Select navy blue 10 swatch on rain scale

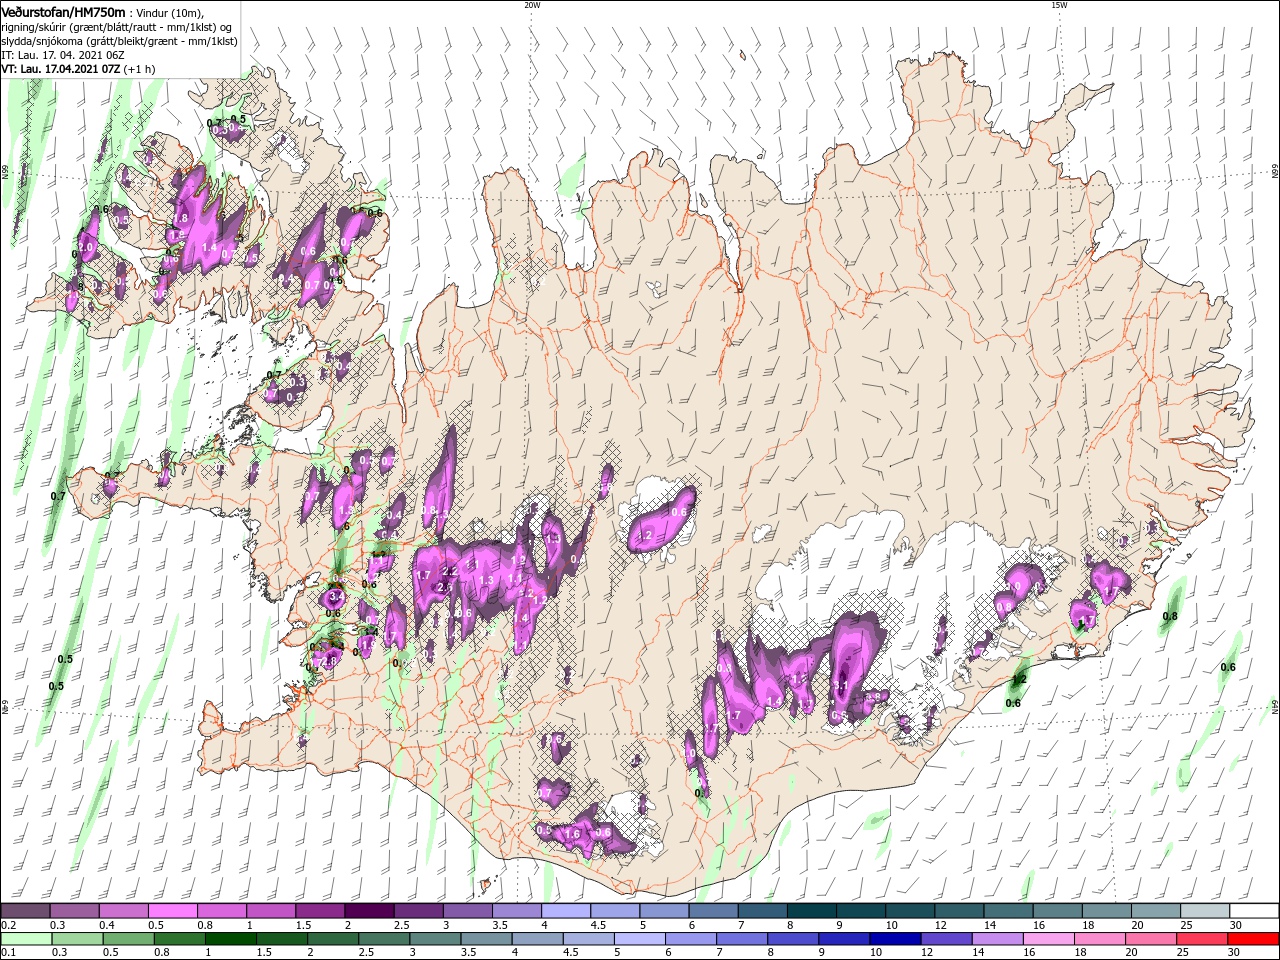(x=895, y=939)
